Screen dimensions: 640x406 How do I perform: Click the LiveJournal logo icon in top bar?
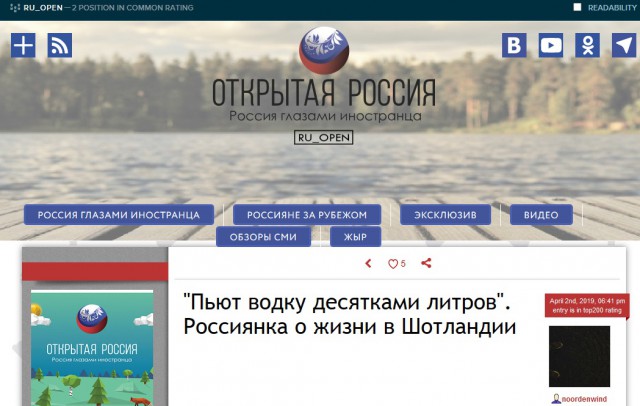tap(15, 8)
